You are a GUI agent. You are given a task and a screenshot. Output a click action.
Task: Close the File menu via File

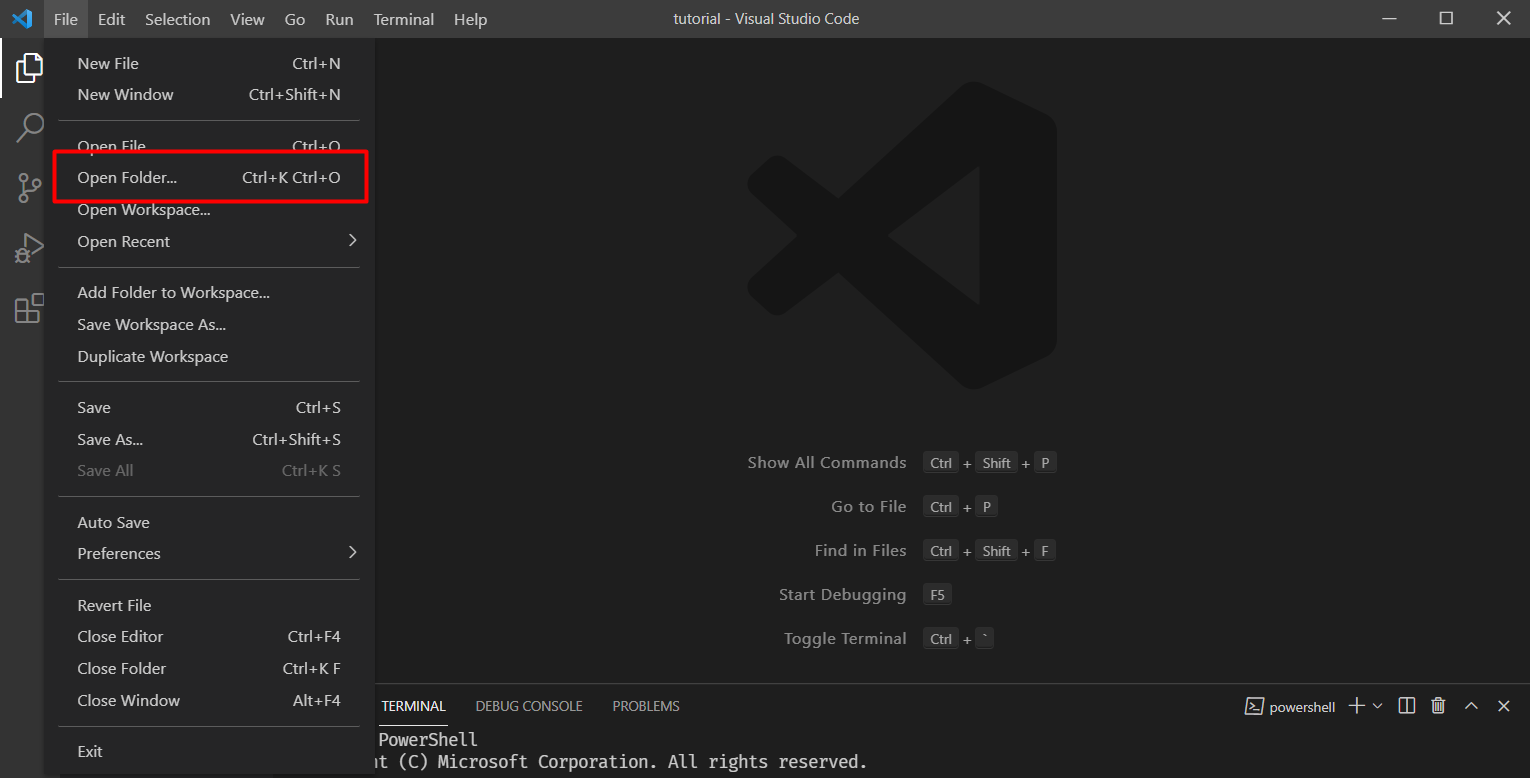coord(66,19)
